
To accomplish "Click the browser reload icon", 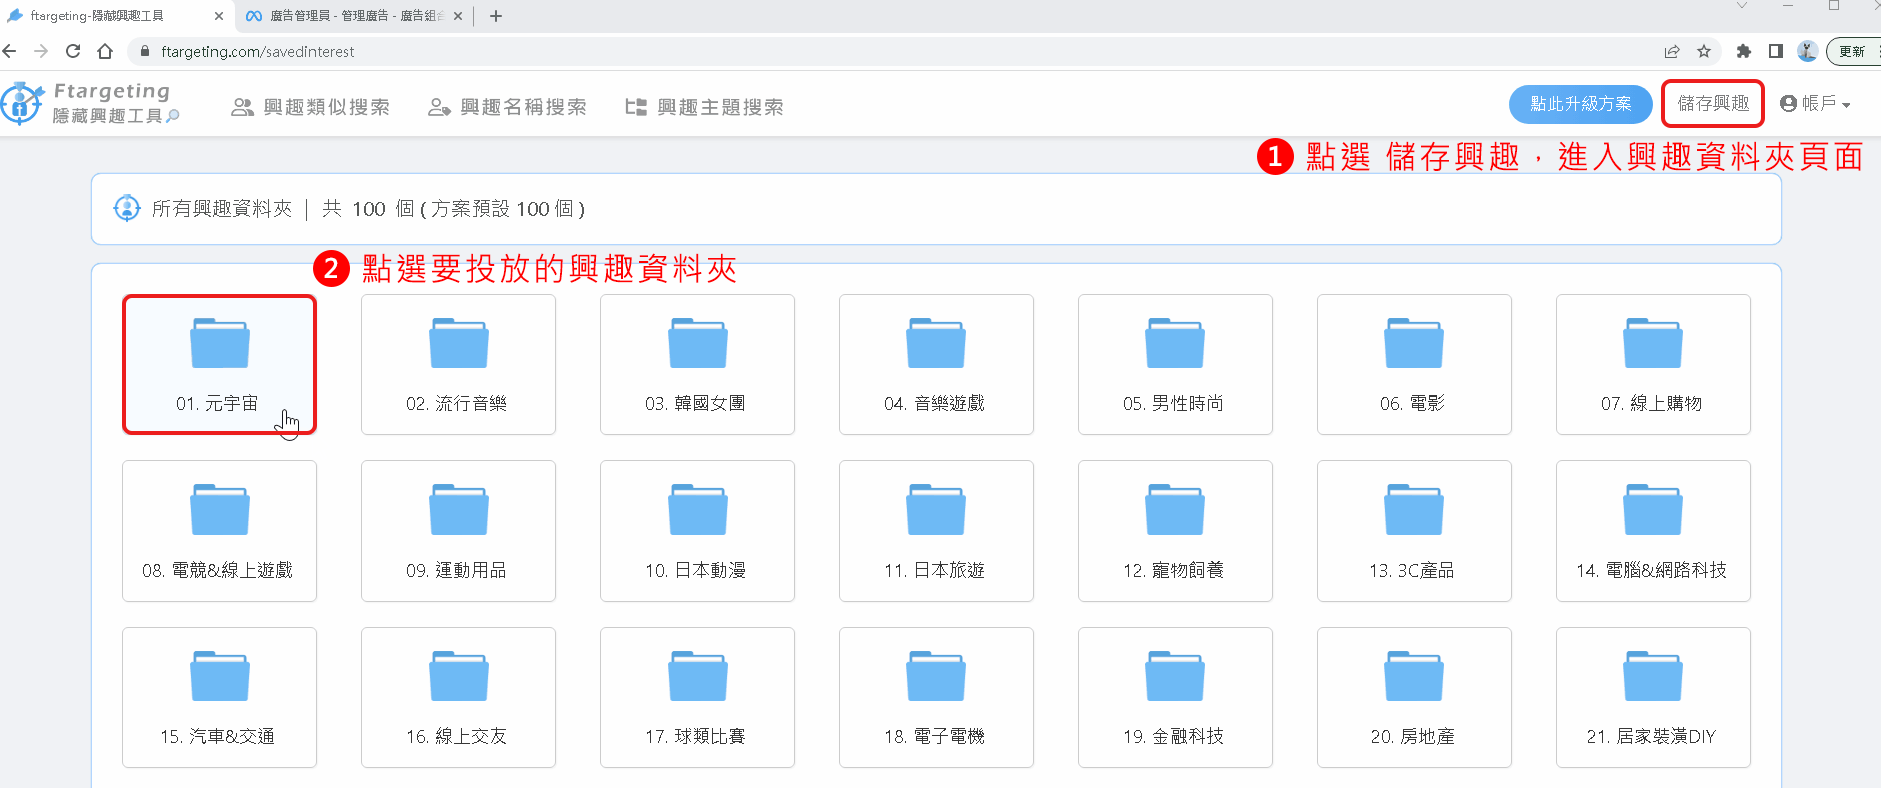I will (x=73, y=51).
